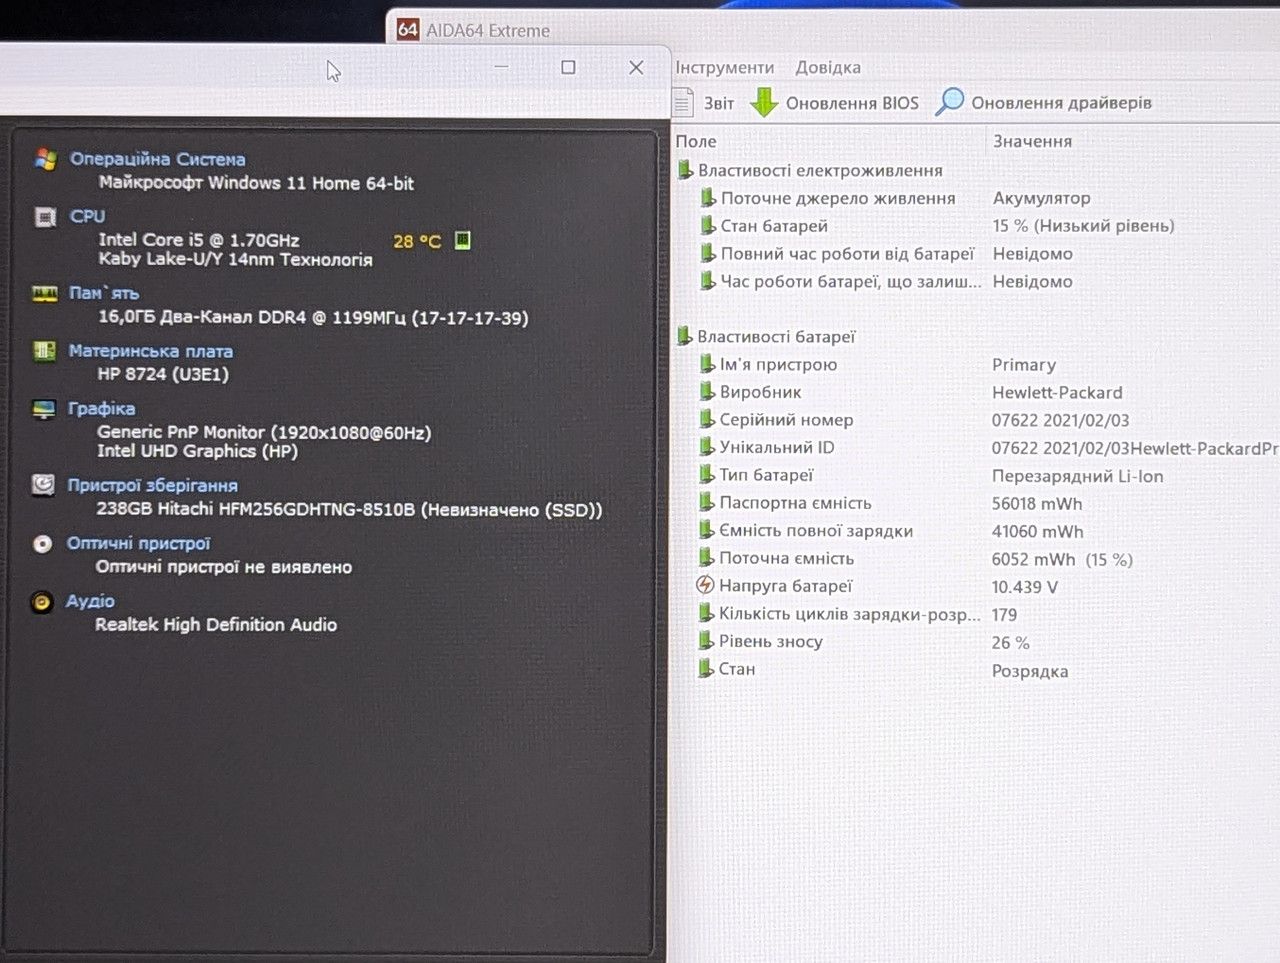The image size is (1280, 963).
Task: Click the green CPU temperature indicator icon
Action: click(462, 240)
